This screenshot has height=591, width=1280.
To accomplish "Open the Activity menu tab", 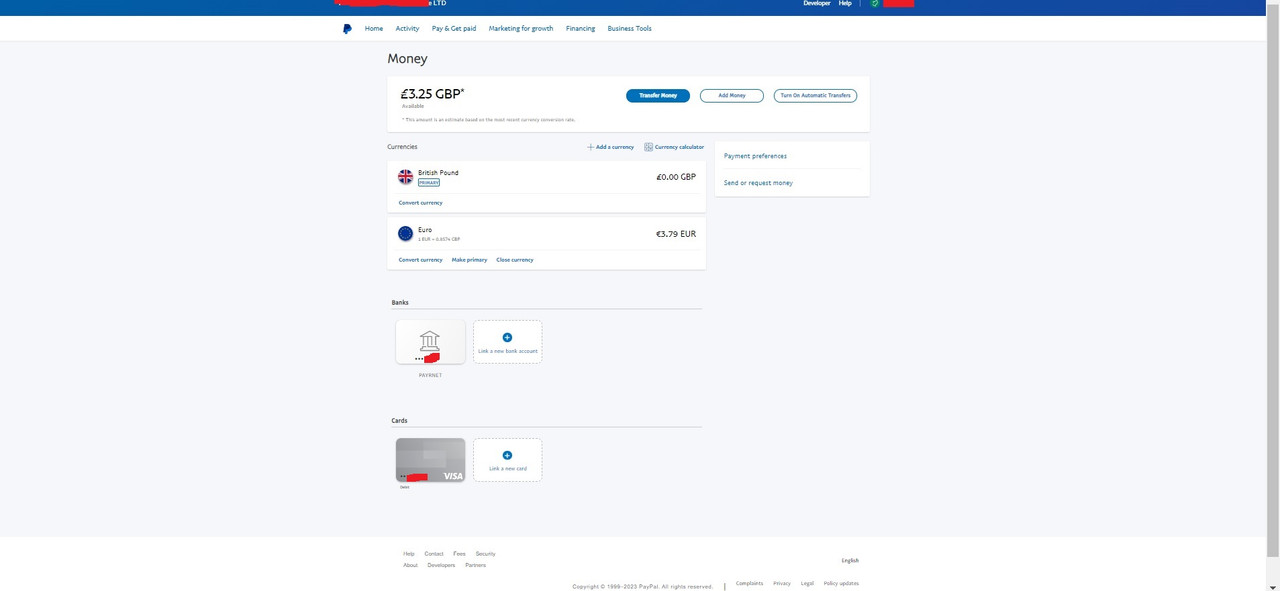I will coord(407,29).
